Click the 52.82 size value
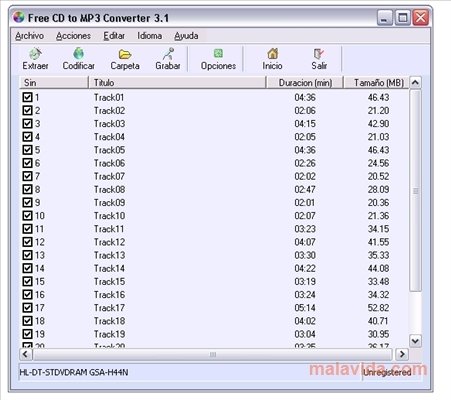The height and width of the screenshot is (400, 451). pos(378,308)
